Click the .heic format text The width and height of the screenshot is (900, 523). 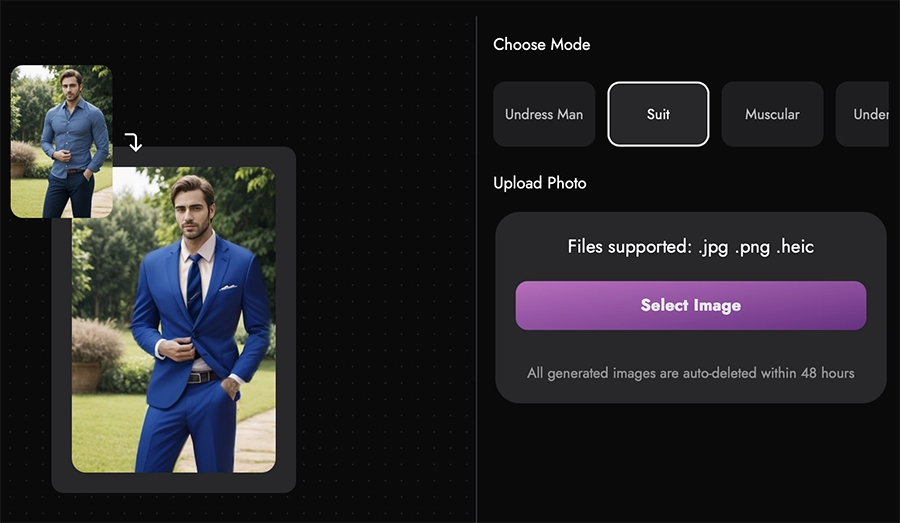(x=794, y=246)
